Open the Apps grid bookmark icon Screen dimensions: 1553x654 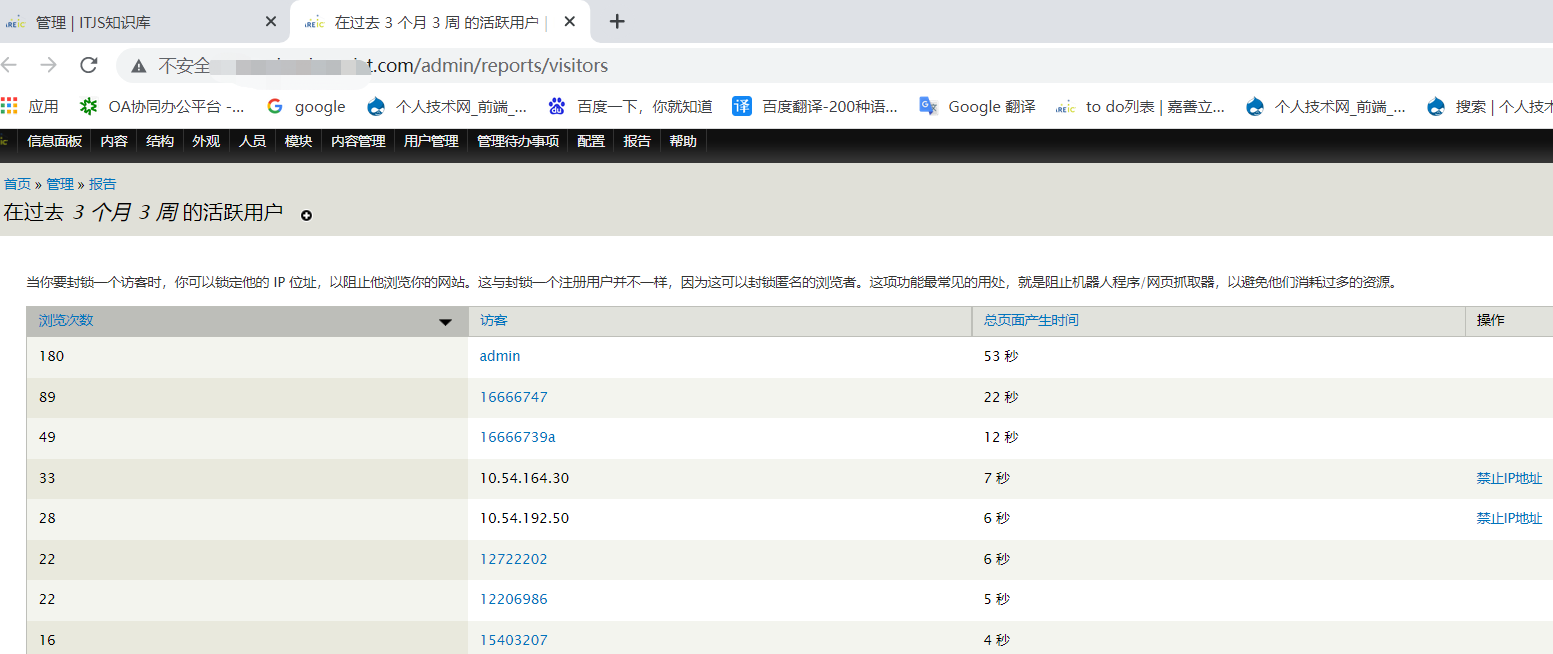[10, 106]
